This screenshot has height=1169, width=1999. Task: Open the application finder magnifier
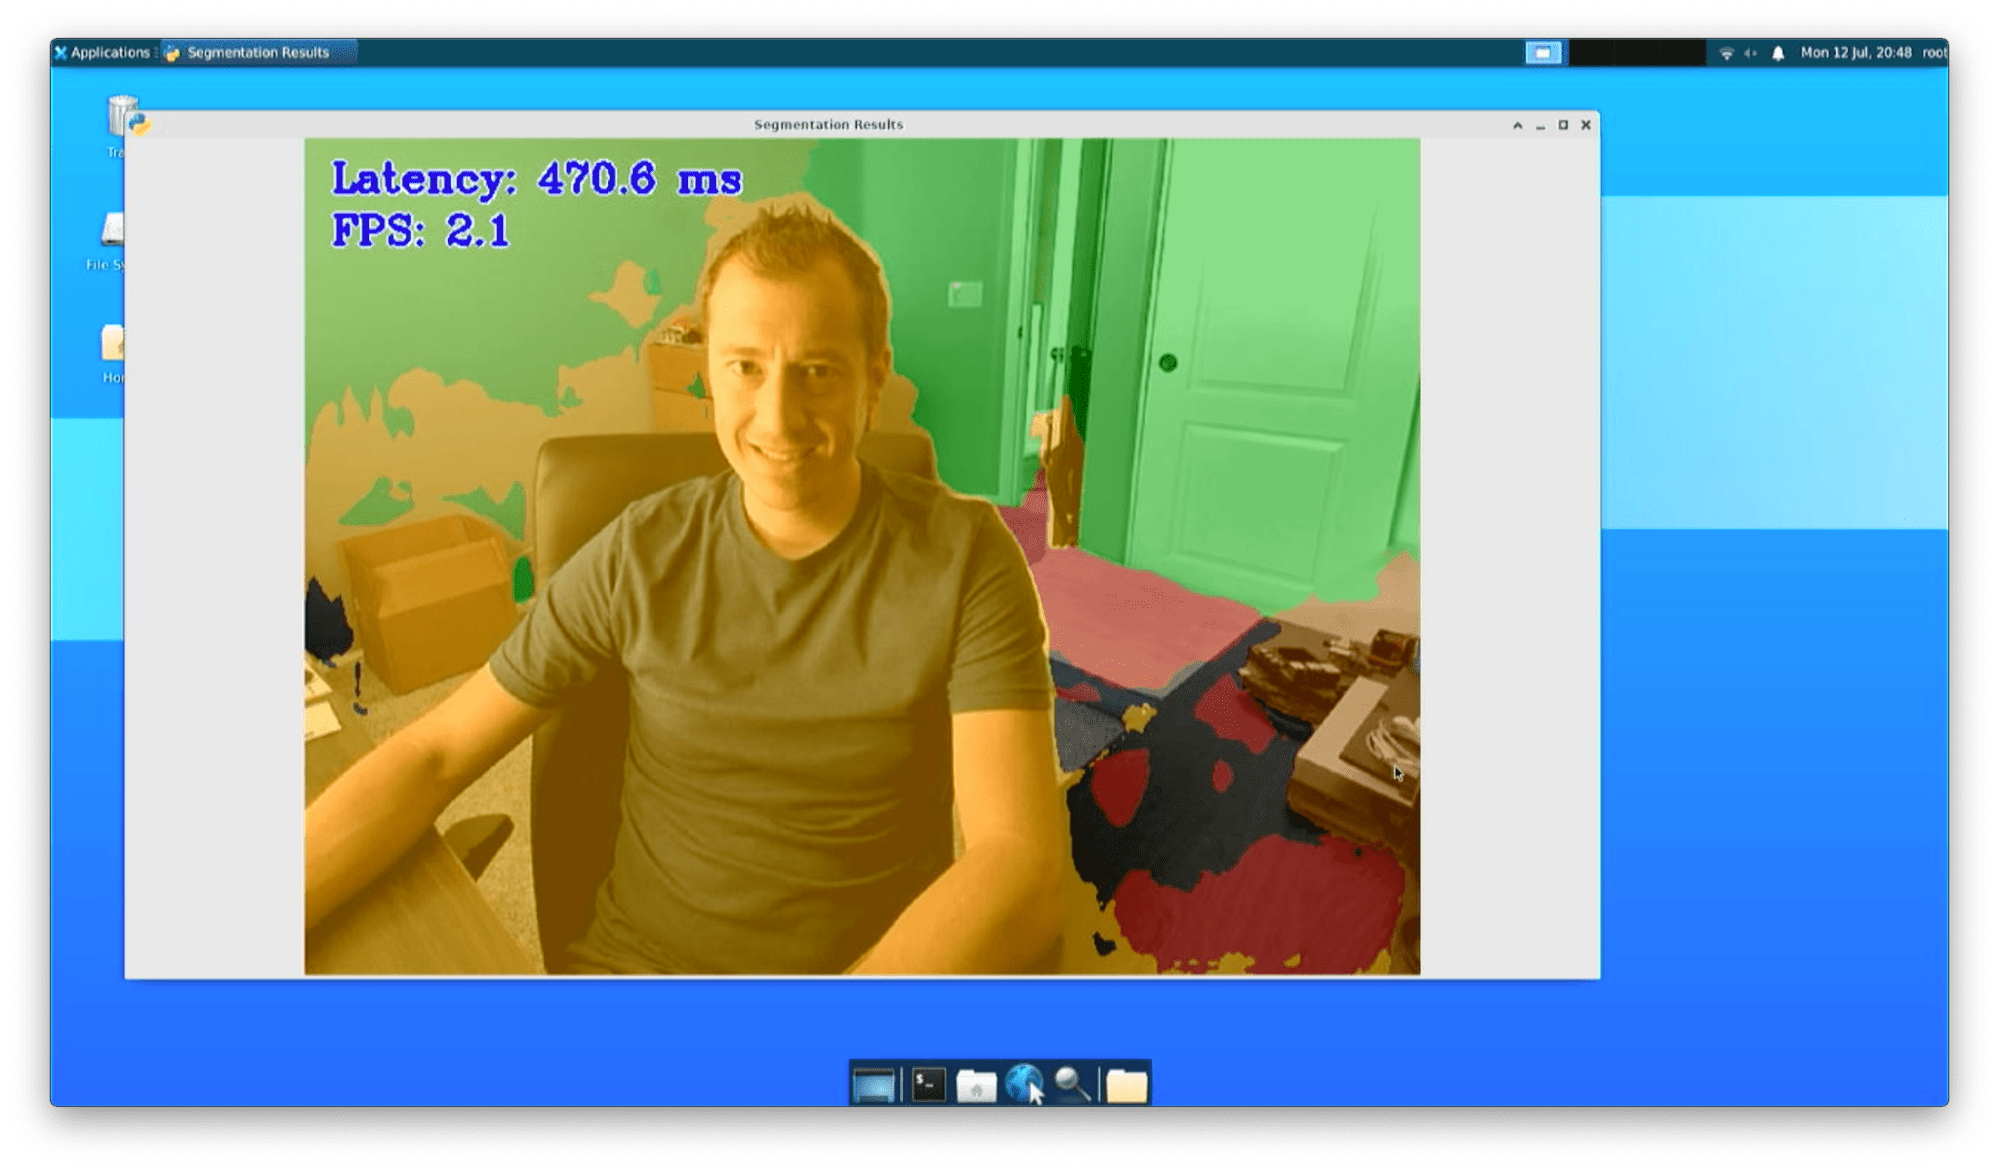pos(1072,1085)
